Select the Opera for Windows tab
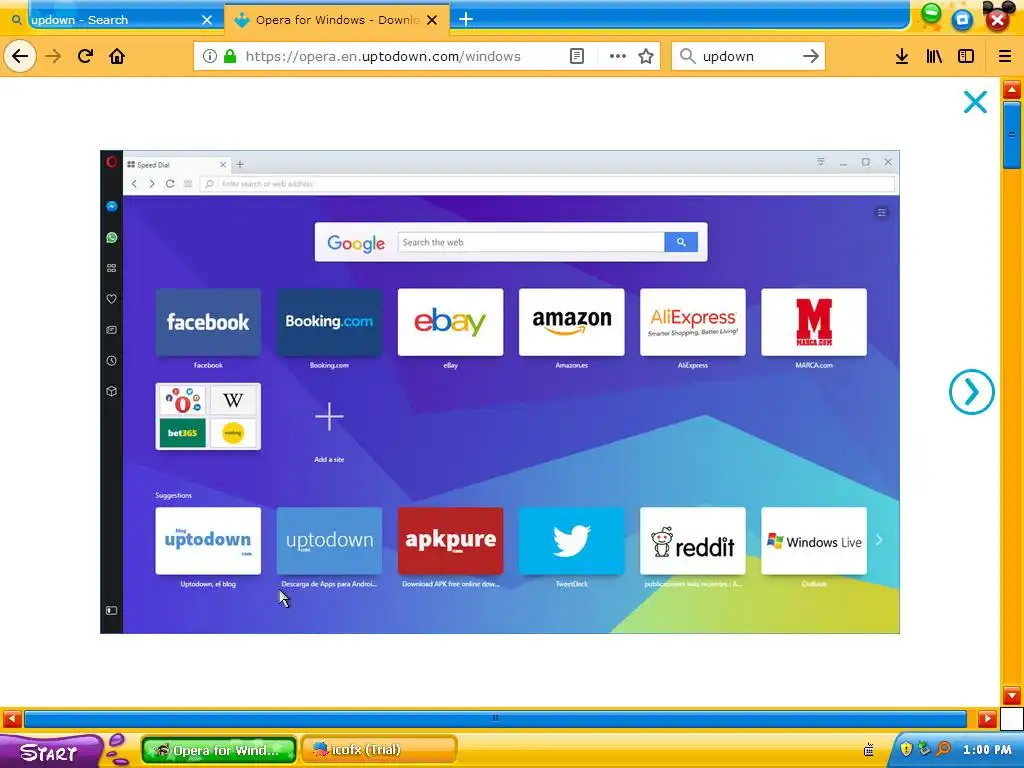Image resolution: width=1024 pixels, height=768 pixels. coord(336,20)
